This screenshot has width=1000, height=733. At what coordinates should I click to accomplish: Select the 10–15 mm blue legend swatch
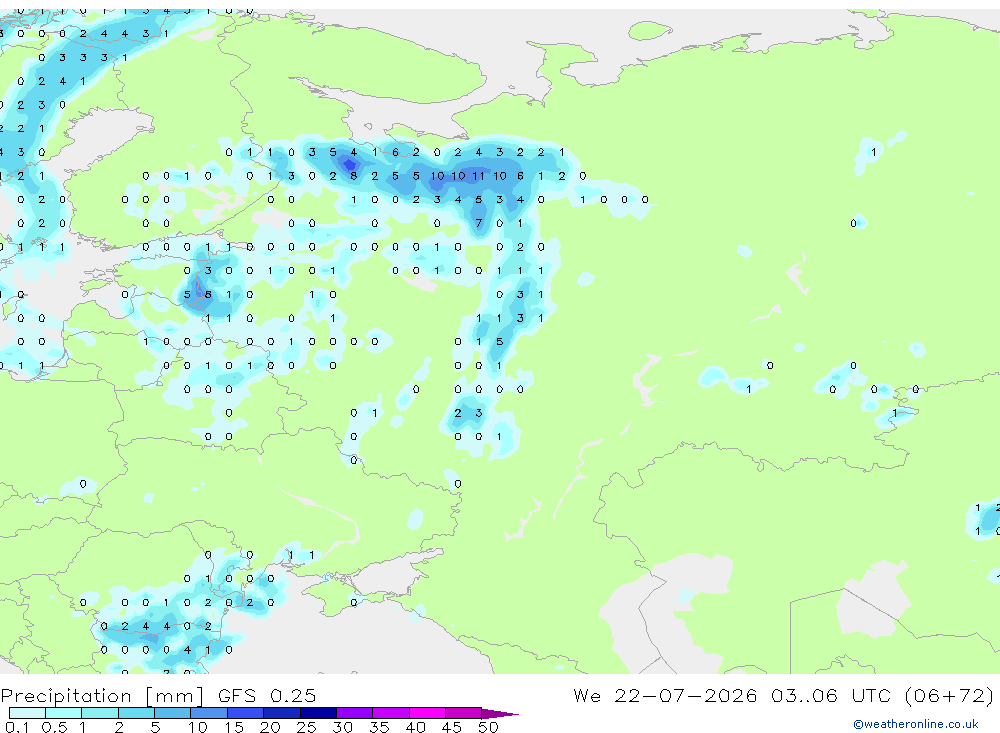tap(209, 713)
